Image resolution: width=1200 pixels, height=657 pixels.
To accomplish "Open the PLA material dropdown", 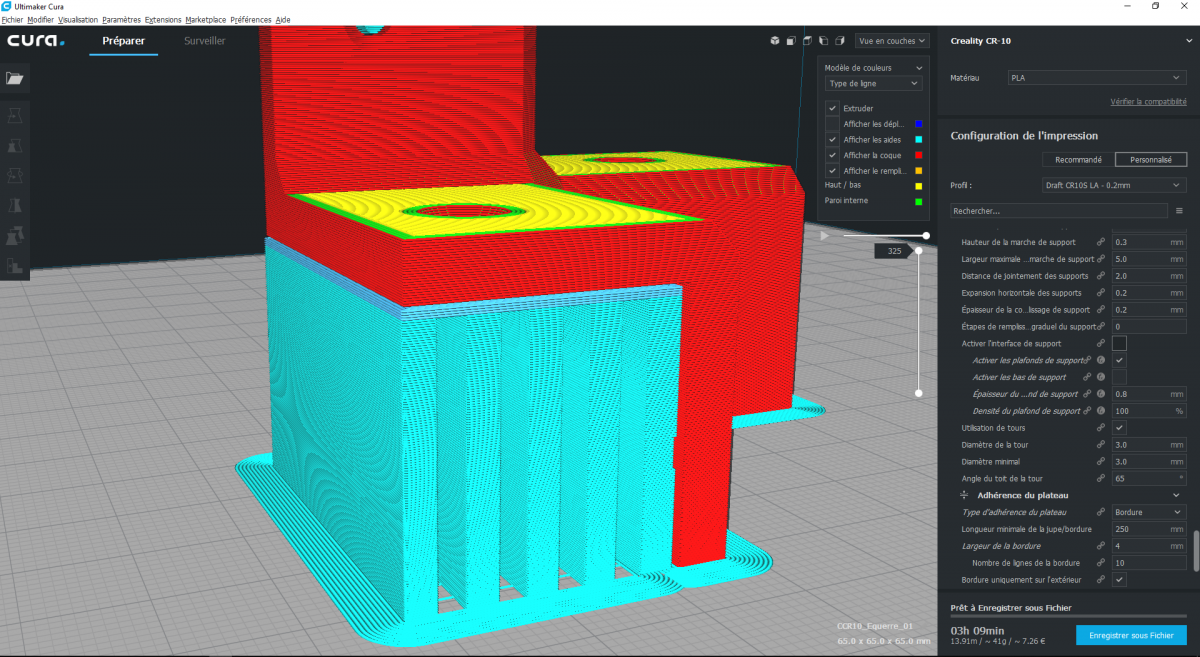I will 1097,77.
